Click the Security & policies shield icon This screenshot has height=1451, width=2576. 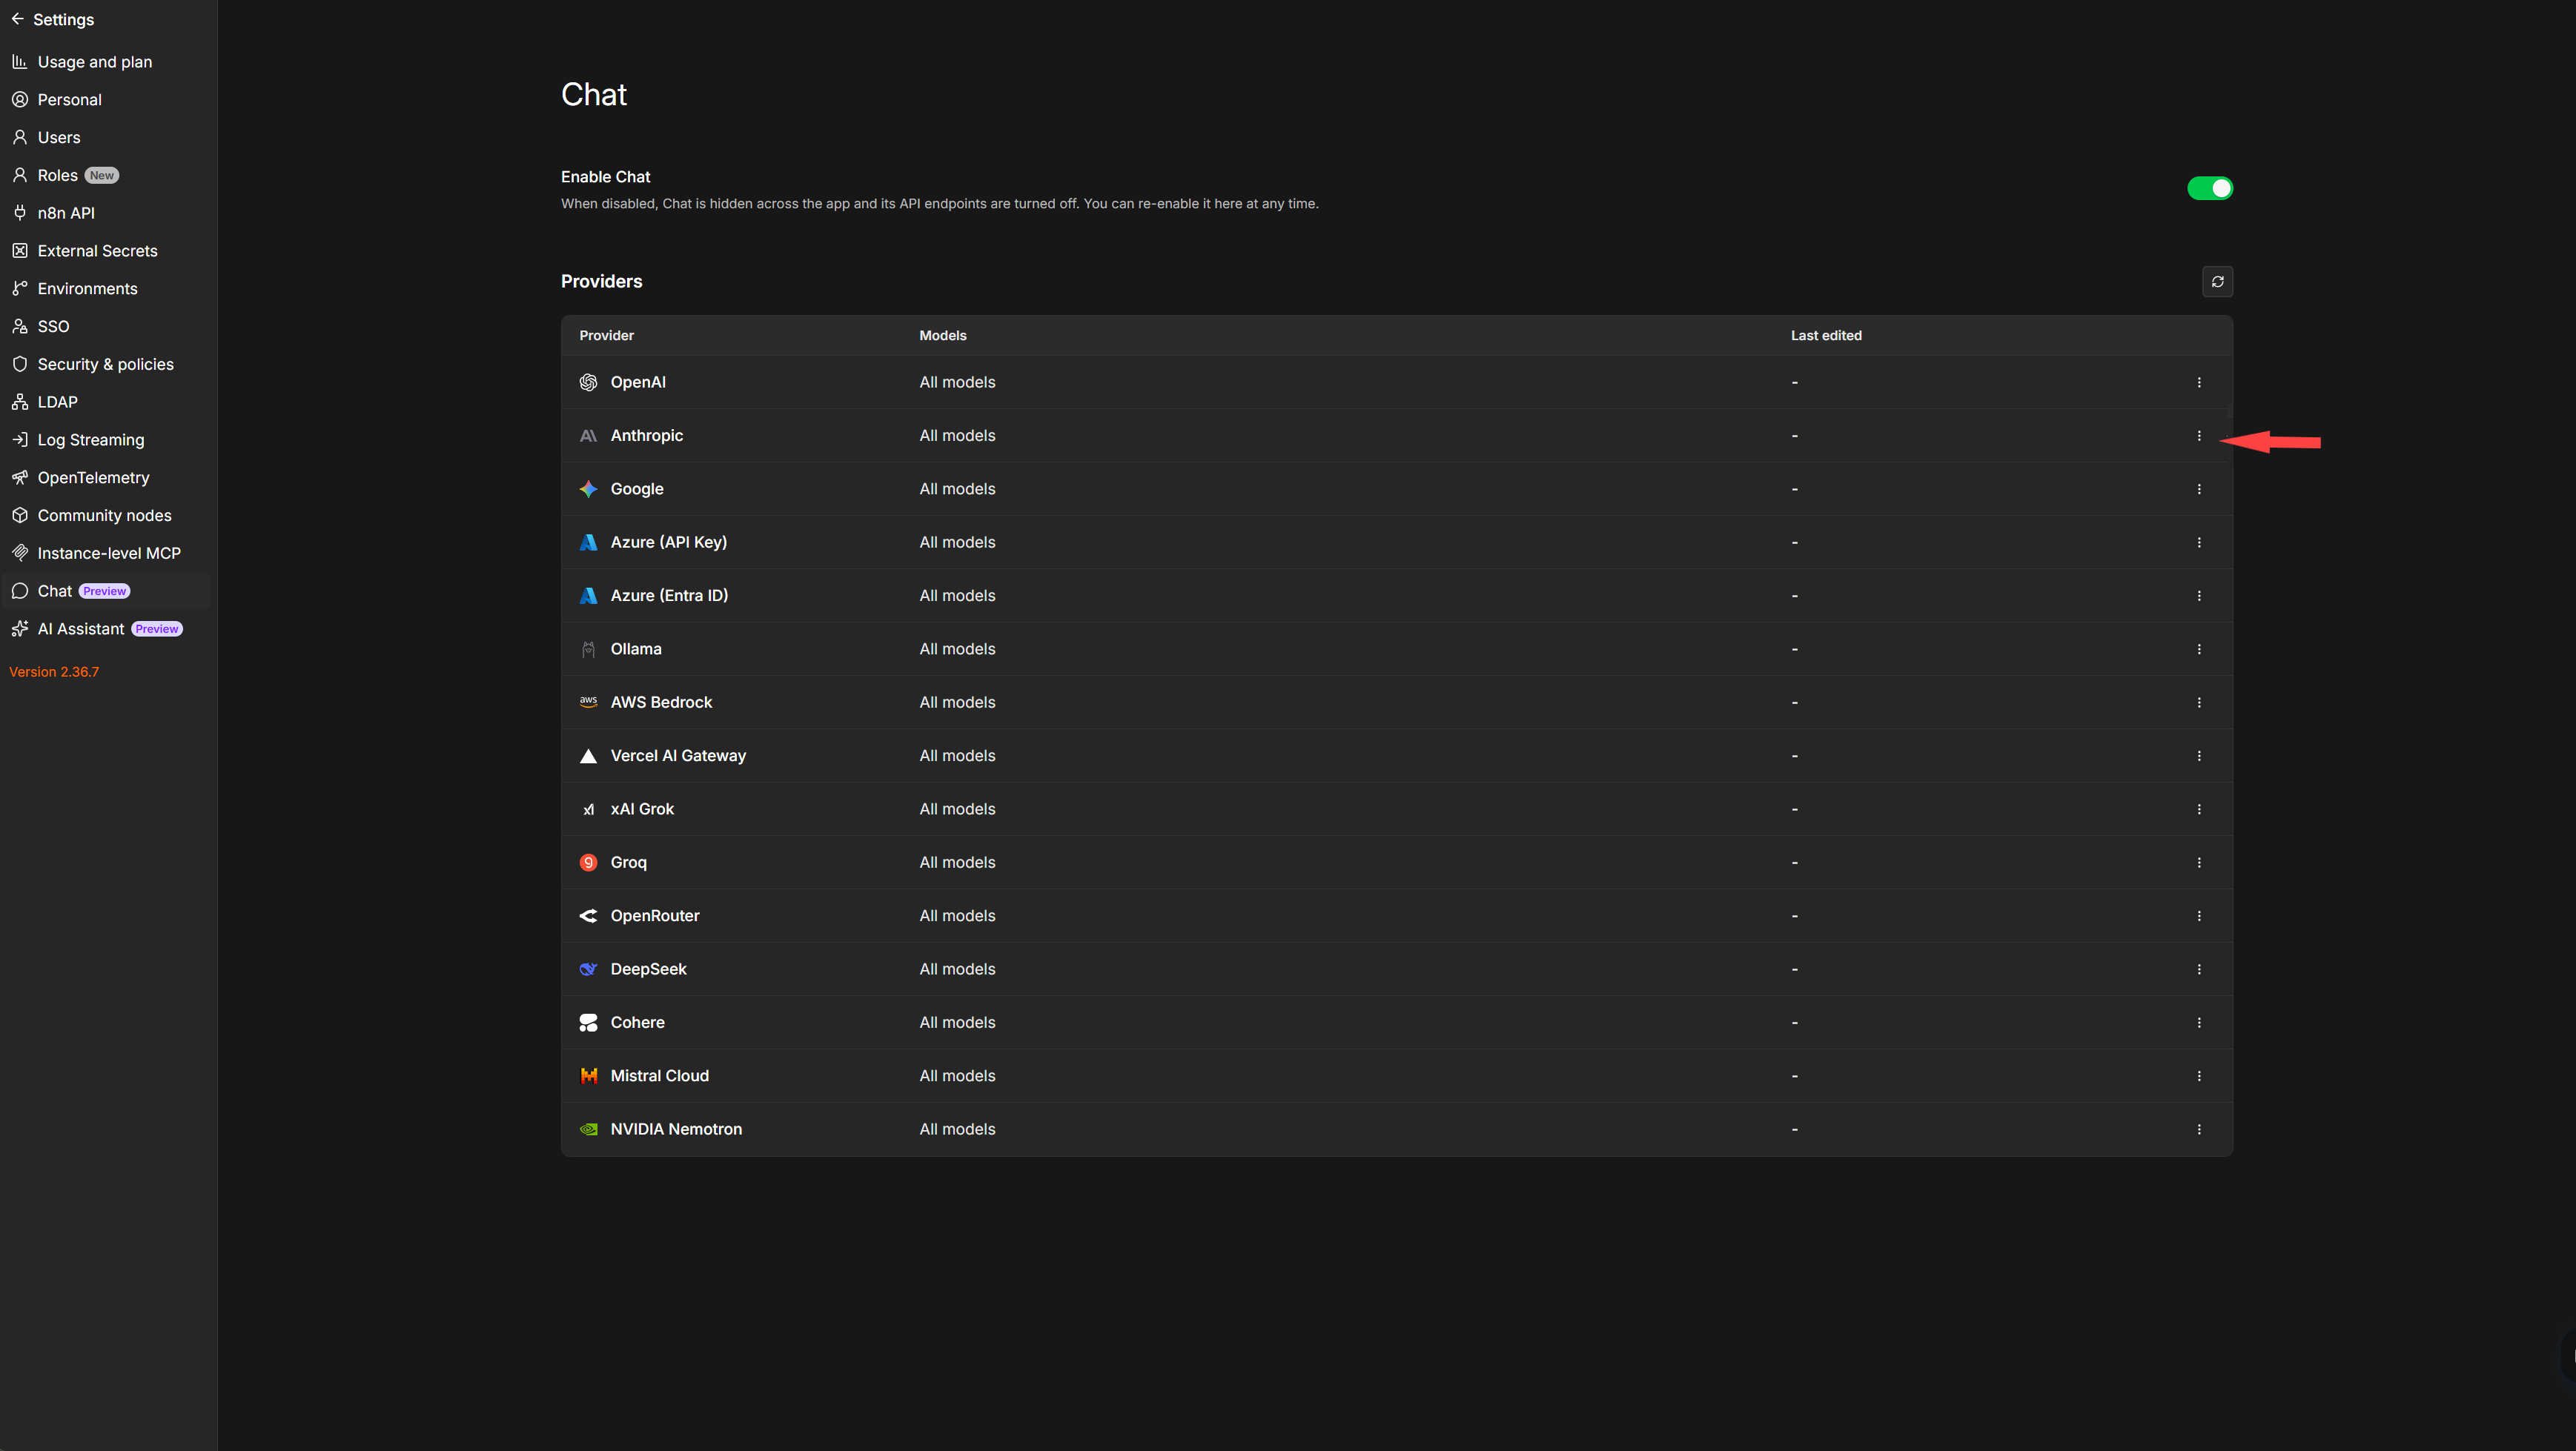tap(20, 364)
